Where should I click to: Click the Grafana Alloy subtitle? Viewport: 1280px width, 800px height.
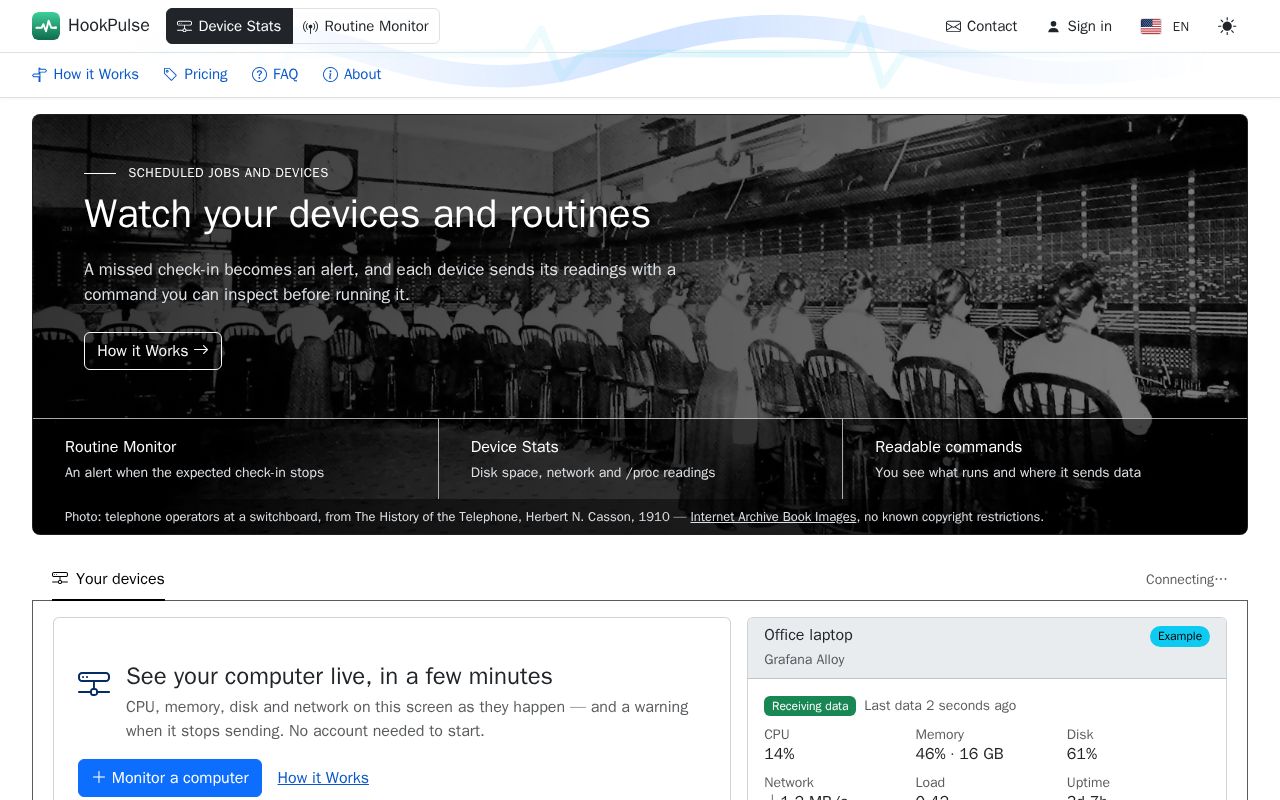tap(804, 660)
